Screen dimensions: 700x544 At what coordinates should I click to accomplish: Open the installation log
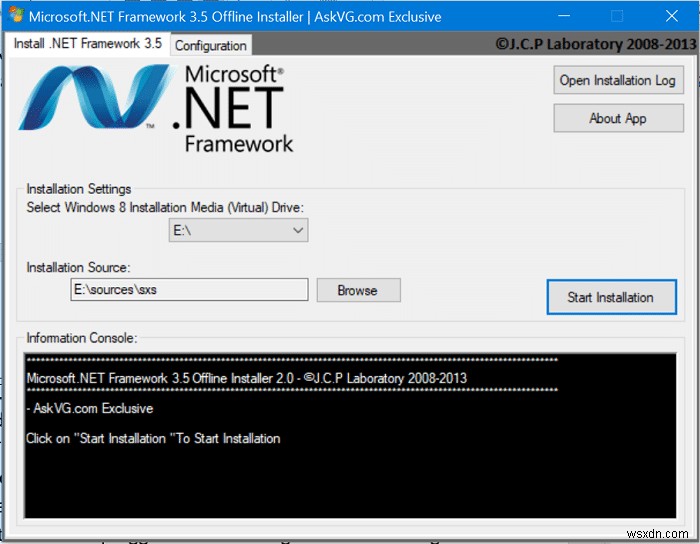point(618,80)
